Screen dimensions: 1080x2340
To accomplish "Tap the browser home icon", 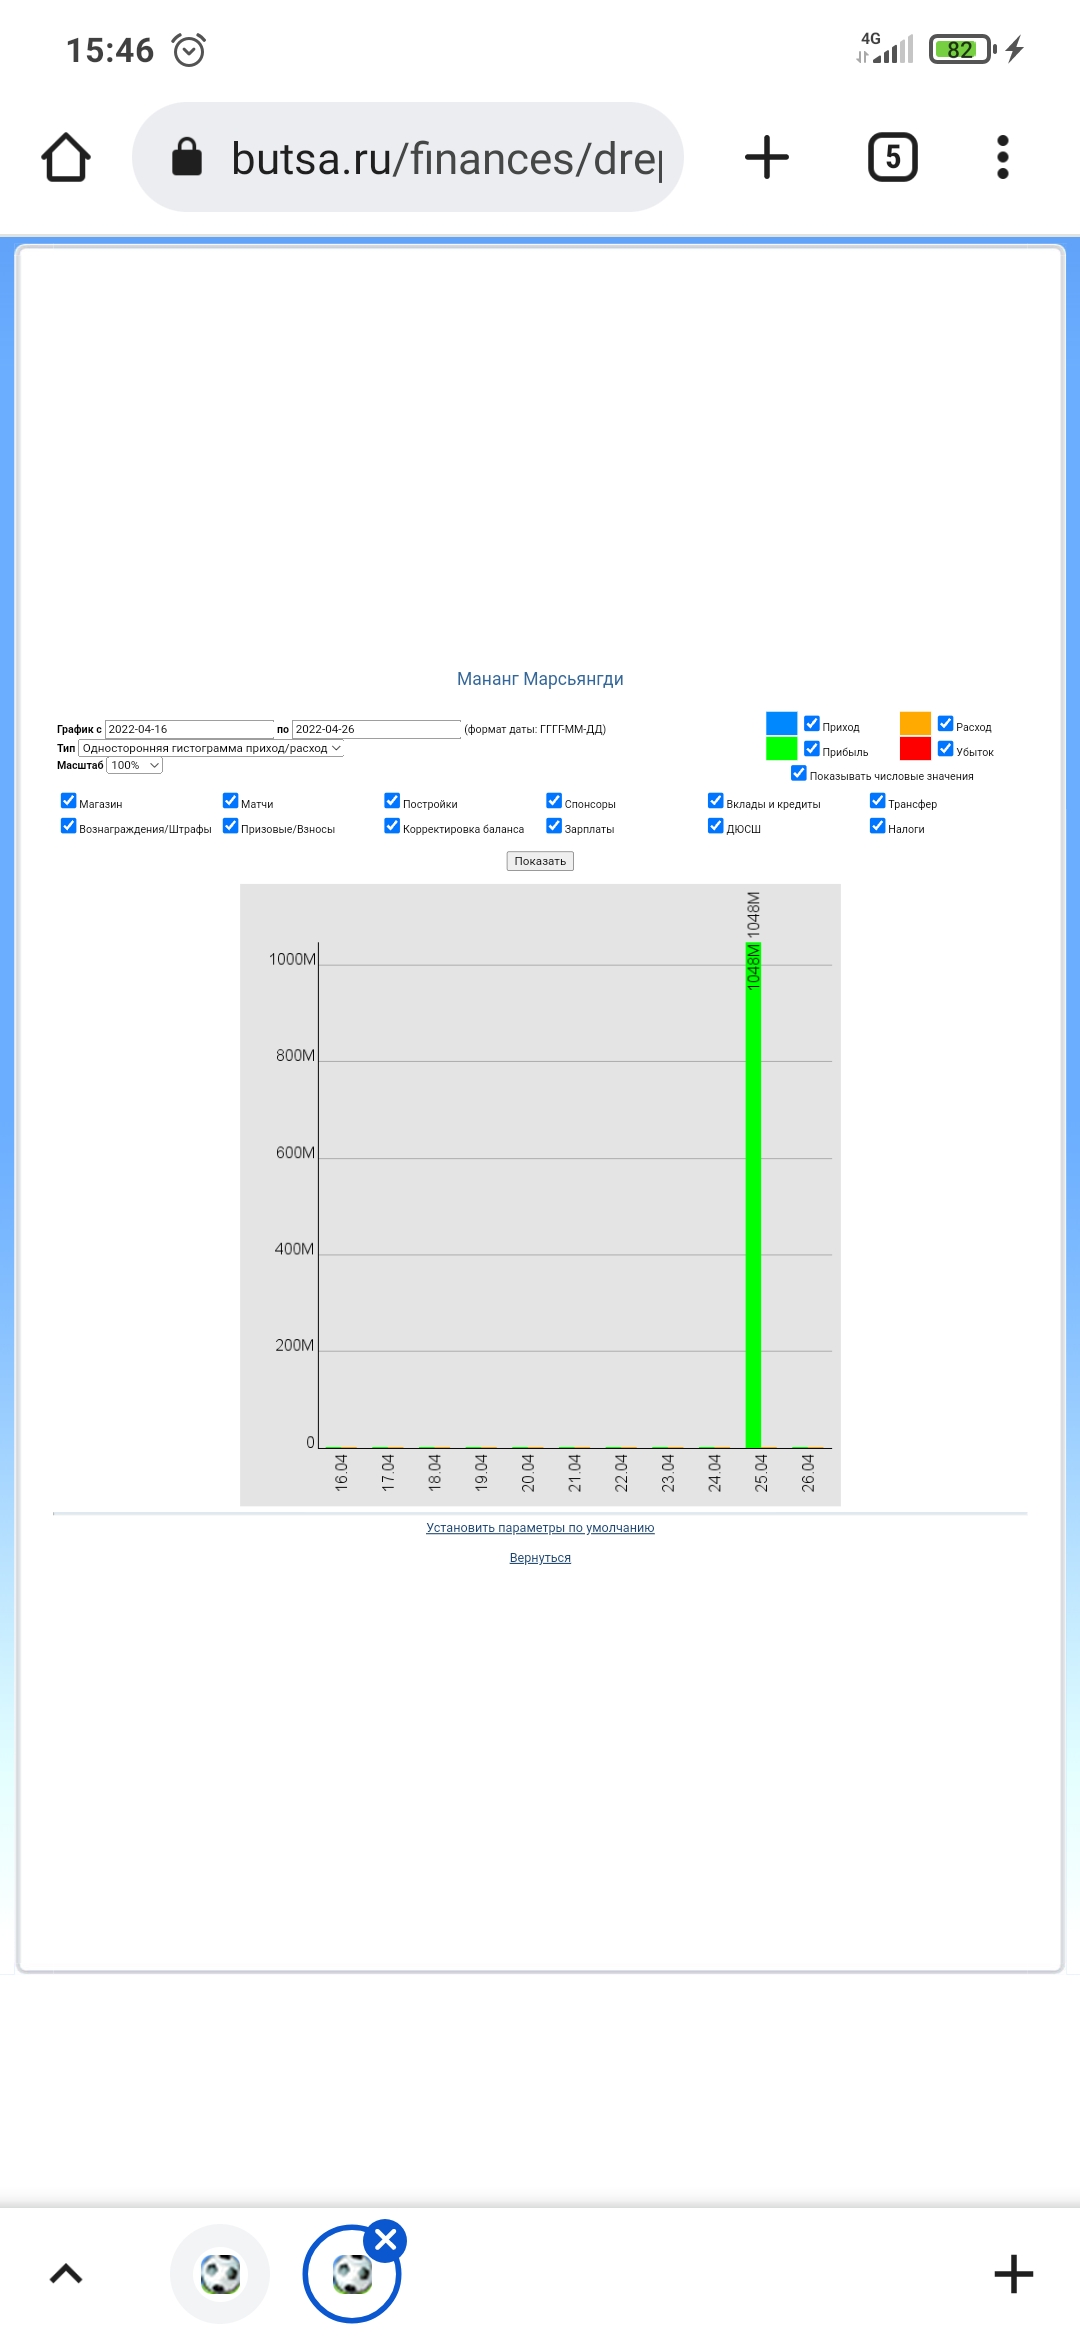I will [x=66, y=158].
